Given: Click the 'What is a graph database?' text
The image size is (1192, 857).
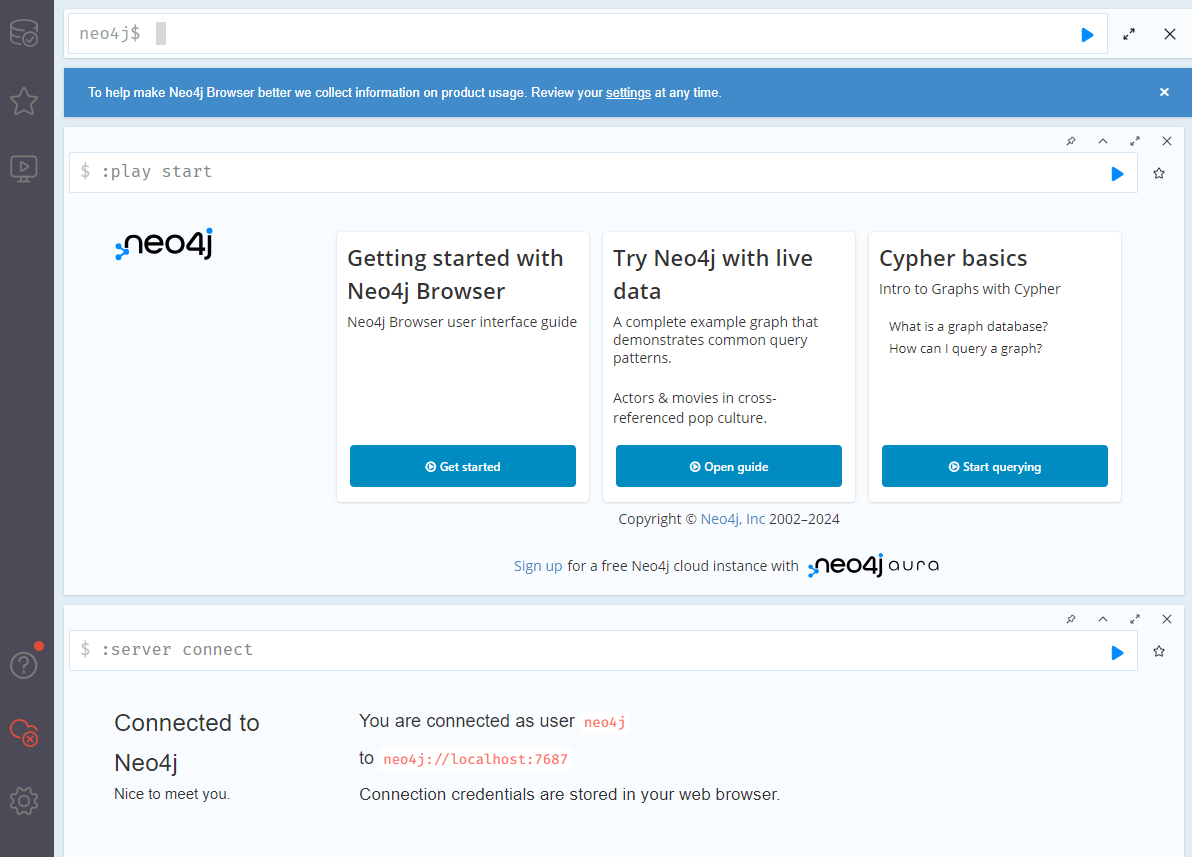Looking at the screenshot, I should pos(968,326).
